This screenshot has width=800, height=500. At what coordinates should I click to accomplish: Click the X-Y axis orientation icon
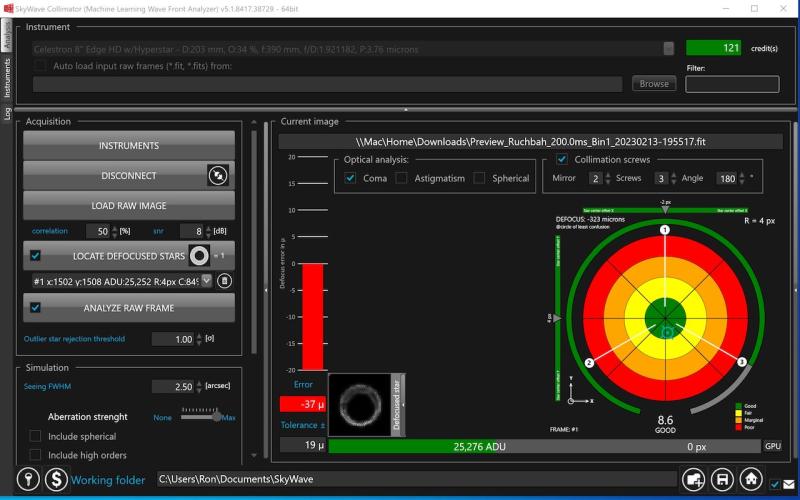click(581, 390)
